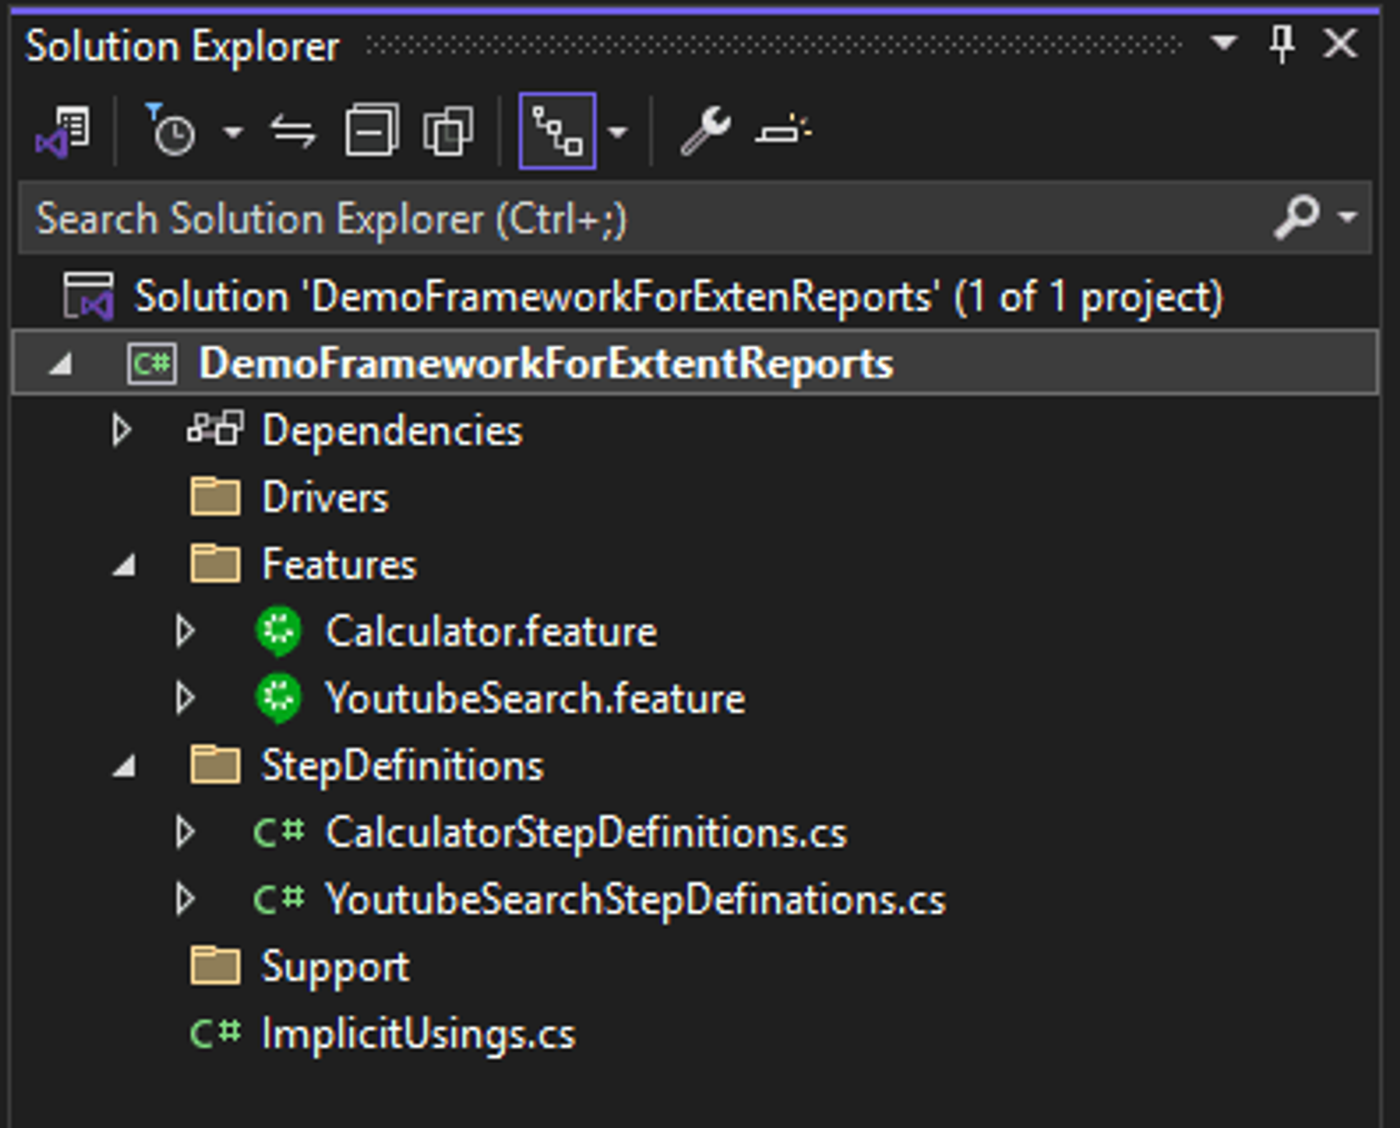Image resolution: width=1400 pixels, height=1128 pixels.
Task: Select the CalculatorStepDefinitions.cs file
Action: pos(586,833)
